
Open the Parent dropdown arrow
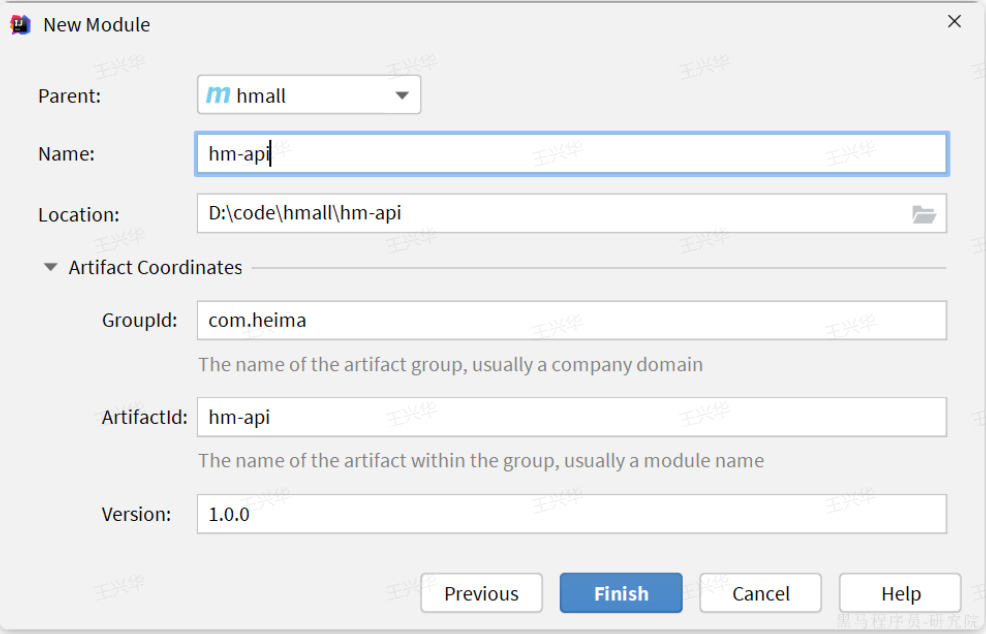tap(402, 96)
